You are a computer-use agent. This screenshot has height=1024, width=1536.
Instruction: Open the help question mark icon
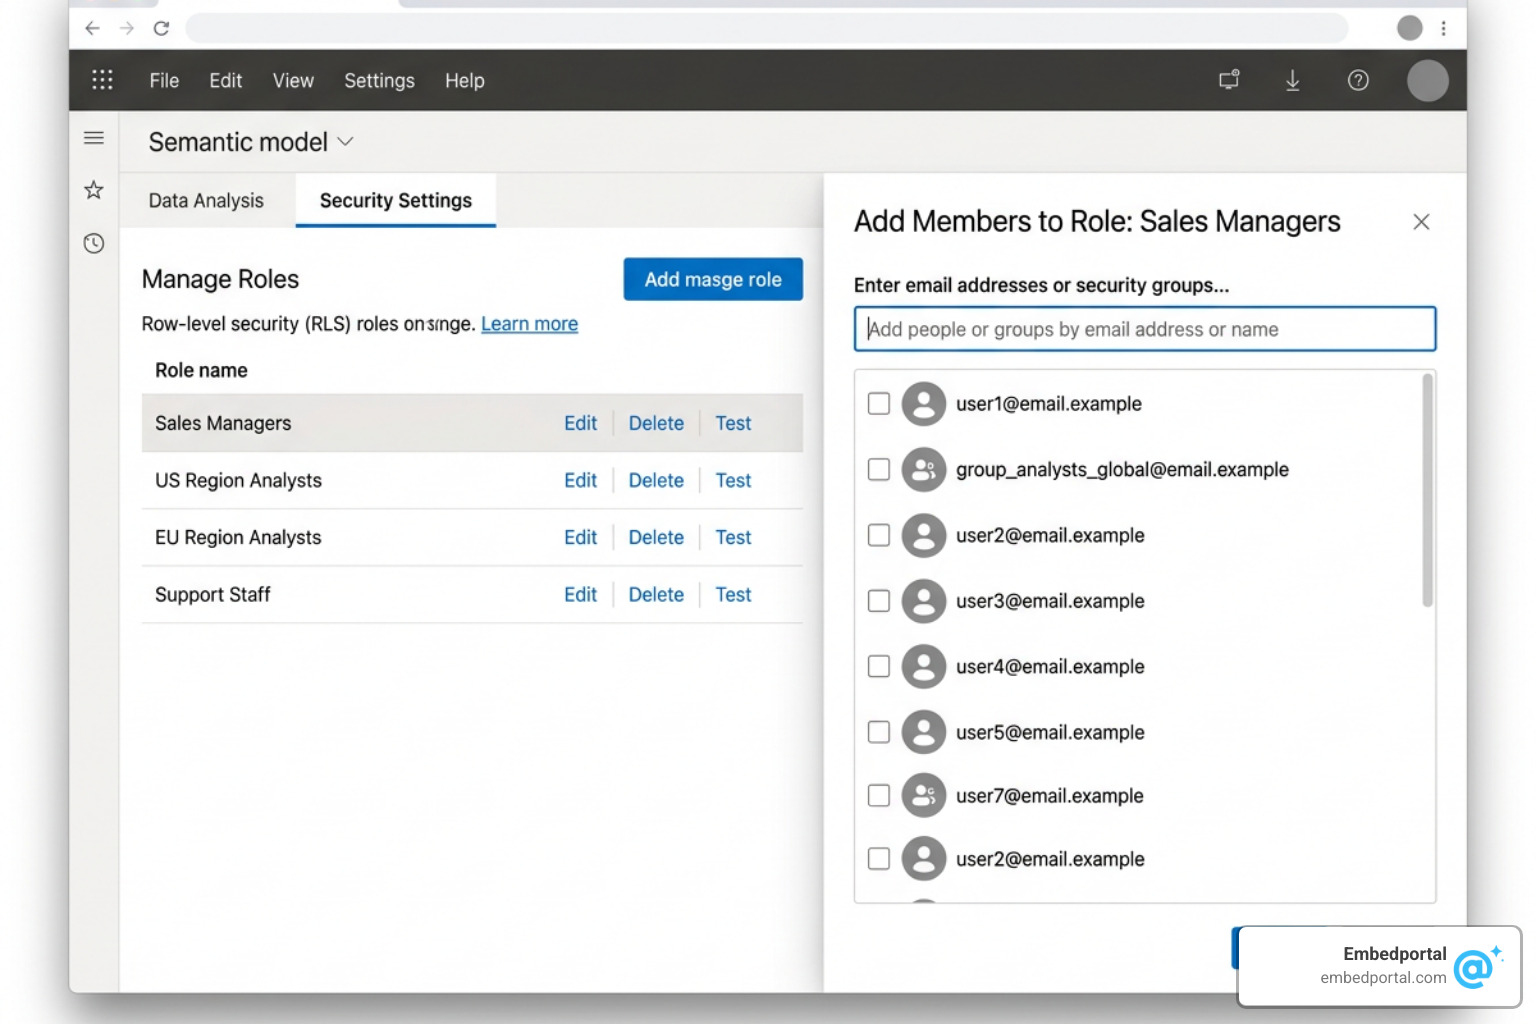(1358, 80)
